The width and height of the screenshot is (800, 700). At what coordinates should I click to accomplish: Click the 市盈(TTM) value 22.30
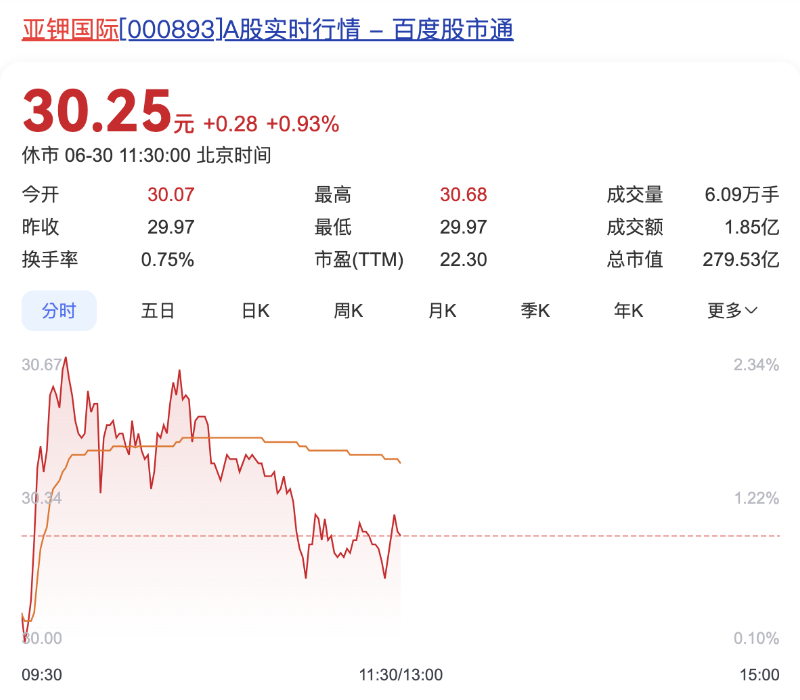point(463,260)
